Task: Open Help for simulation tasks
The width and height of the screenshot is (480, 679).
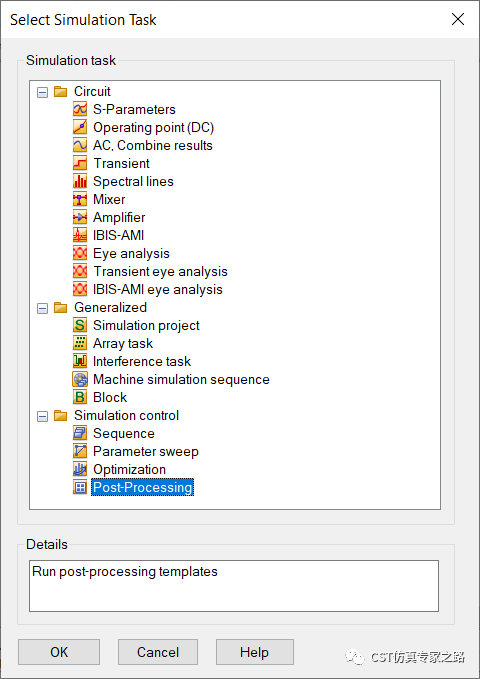Action: click(254, 652)
